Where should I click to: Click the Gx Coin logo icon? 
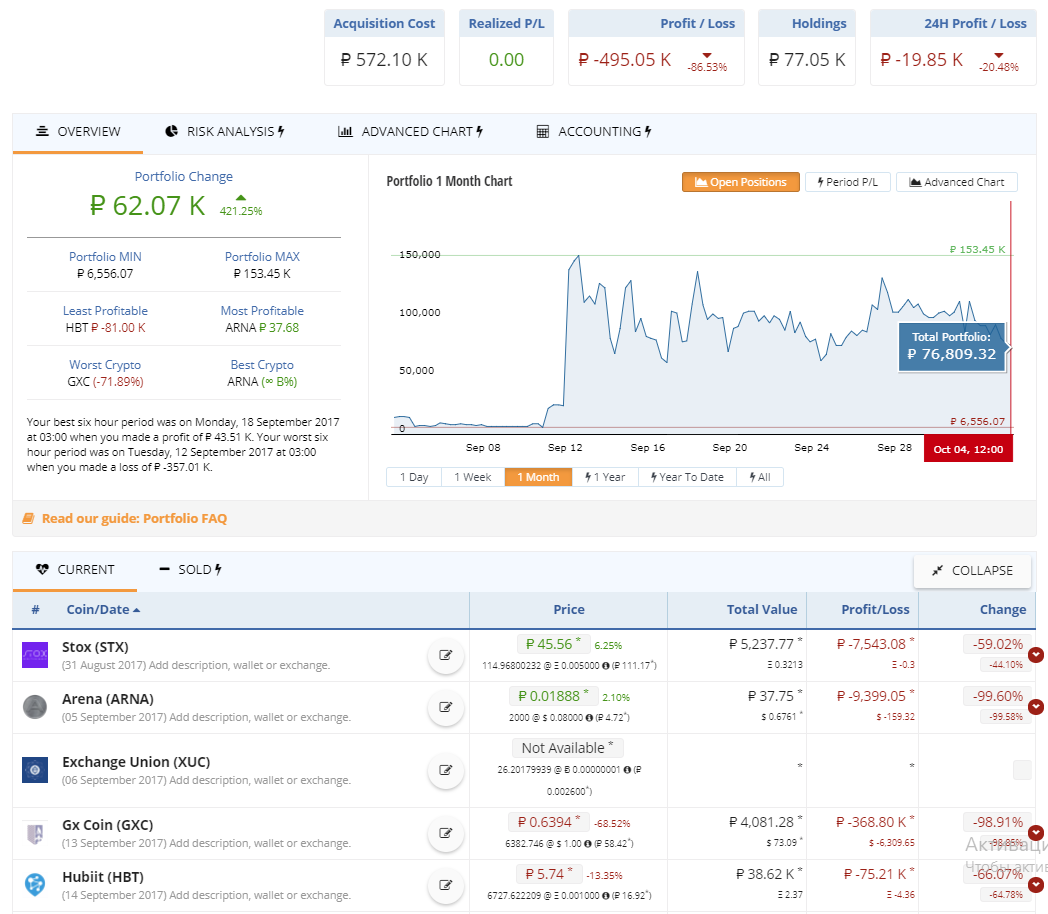click(35, 833)
